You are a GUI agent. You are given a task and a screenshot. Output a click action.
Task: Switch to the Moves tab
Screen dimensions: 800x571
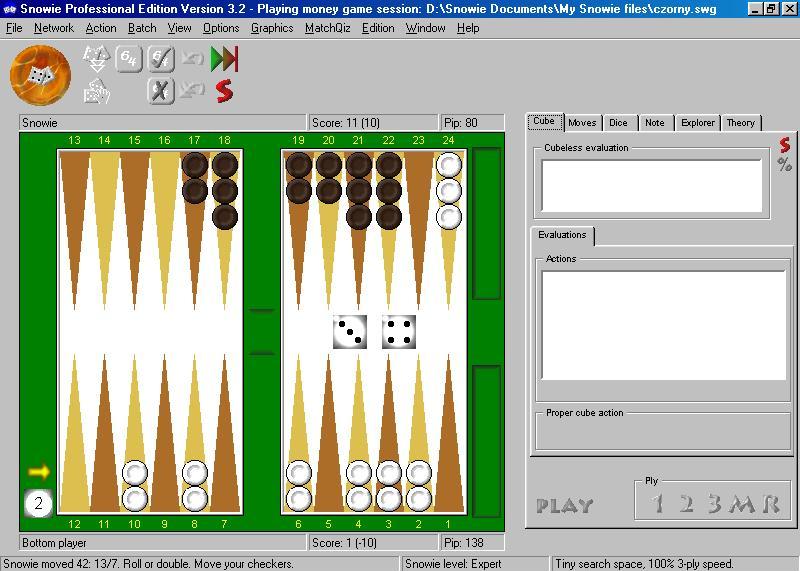point(582,123)
